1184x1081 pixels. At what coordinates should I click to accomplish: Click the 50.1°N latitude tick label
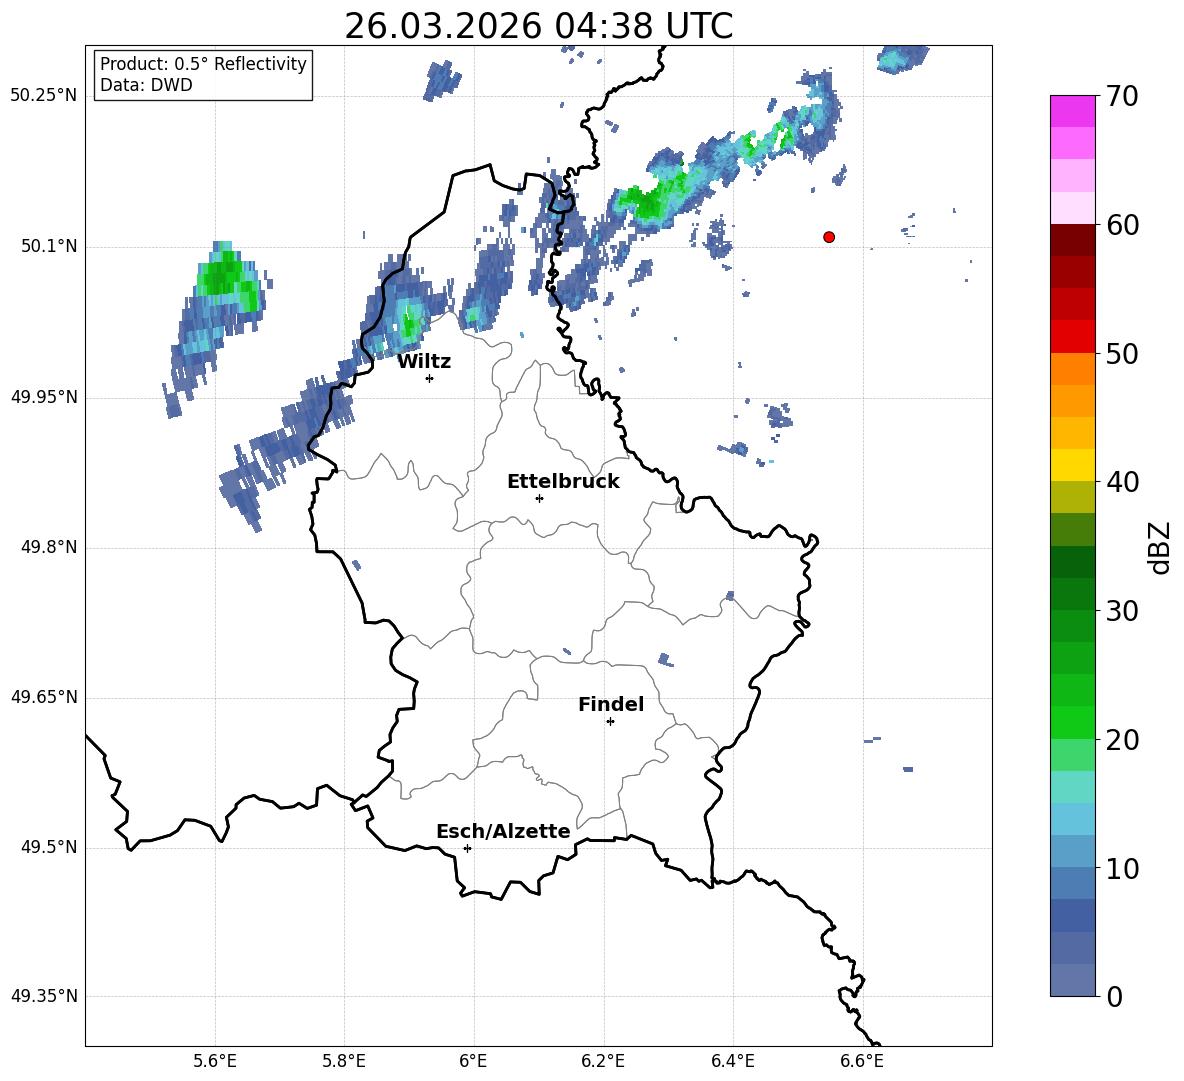pos(44,246)
